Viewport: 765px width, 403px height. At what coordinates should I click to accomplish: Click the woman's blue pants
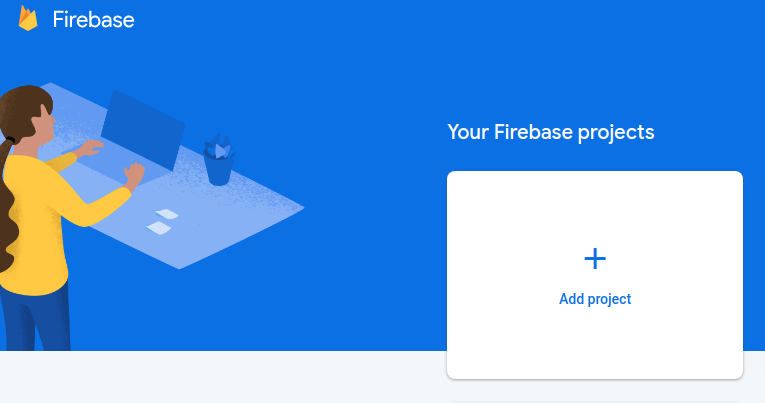point(35,320)
